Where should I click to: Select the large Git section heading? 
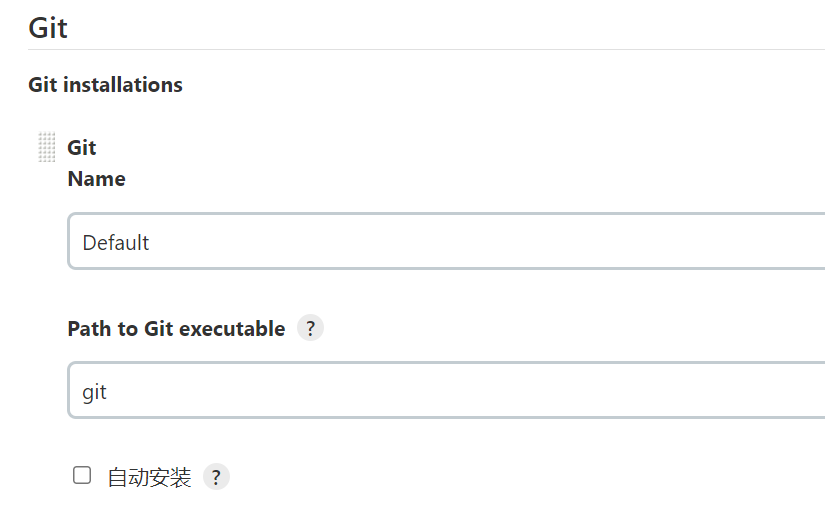click(48, 27)
